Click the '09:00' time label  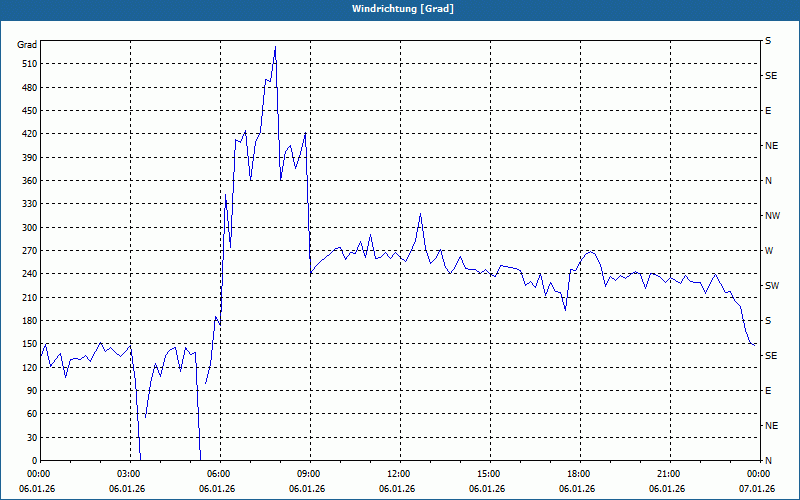[x=311, y=474]
